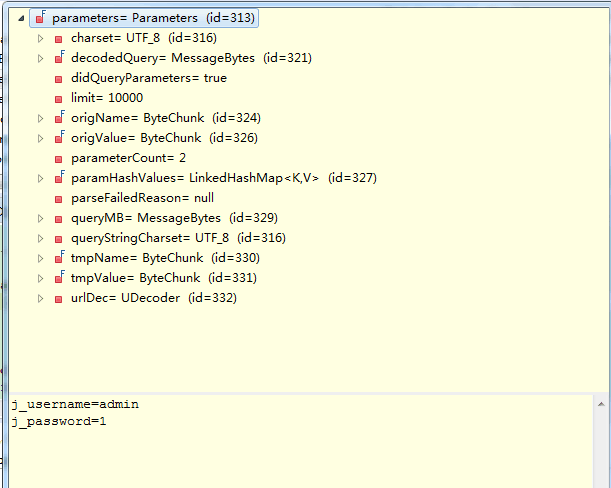611x488 pixels.
Task: Select 'decodedQuery= MessageBytes (id=321)' row
Action: coord(191,58)
